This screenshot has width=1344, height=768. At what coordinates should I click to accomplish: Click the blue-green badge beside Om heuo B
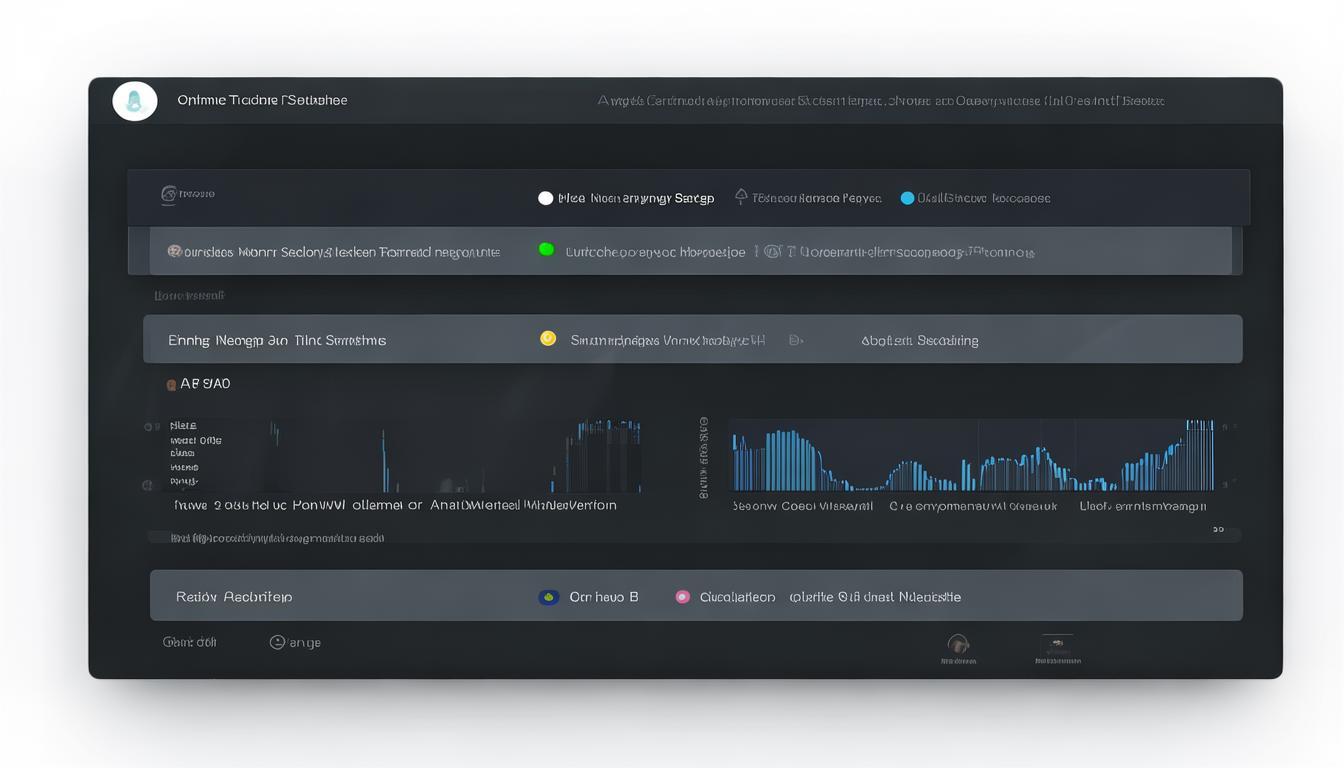click(x=548, y=597)
